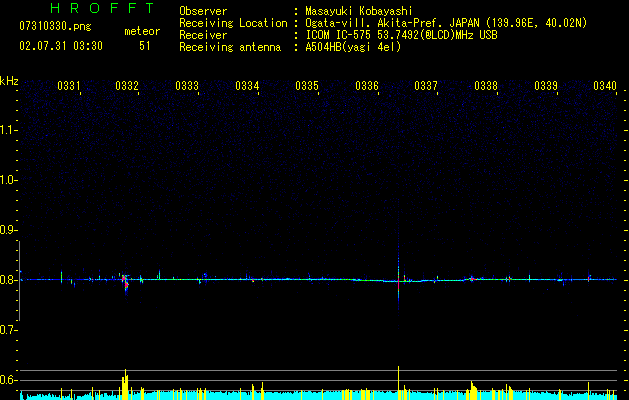Screen dimensions: 629x400
Task: Click the Observer field label
Action: coord(203,11)
